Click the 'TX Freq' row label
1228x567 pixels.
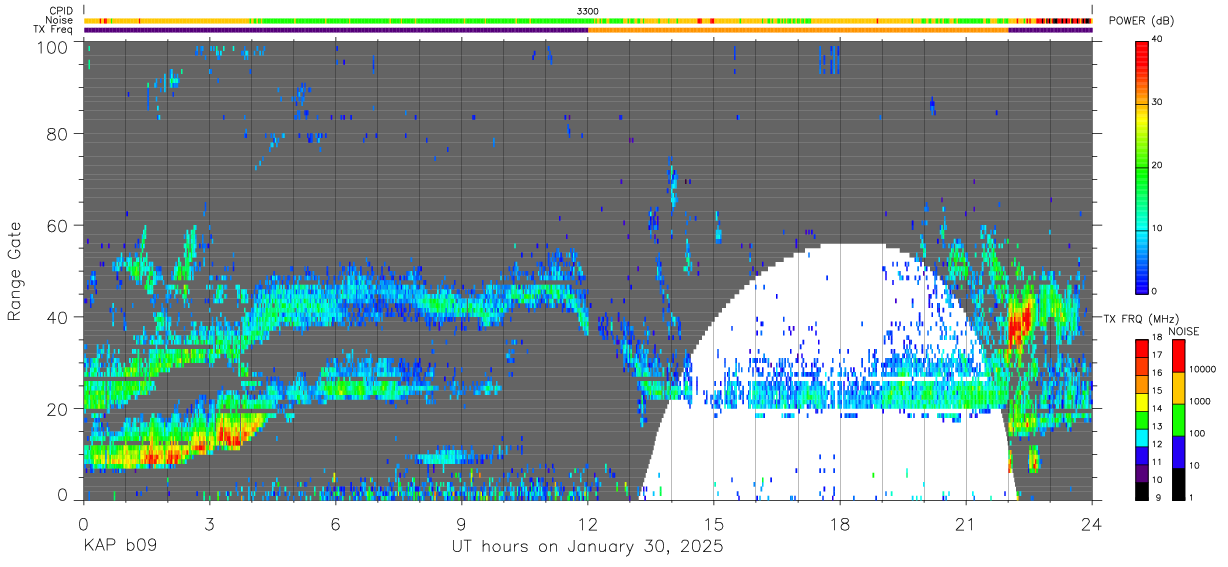(54, 30)
